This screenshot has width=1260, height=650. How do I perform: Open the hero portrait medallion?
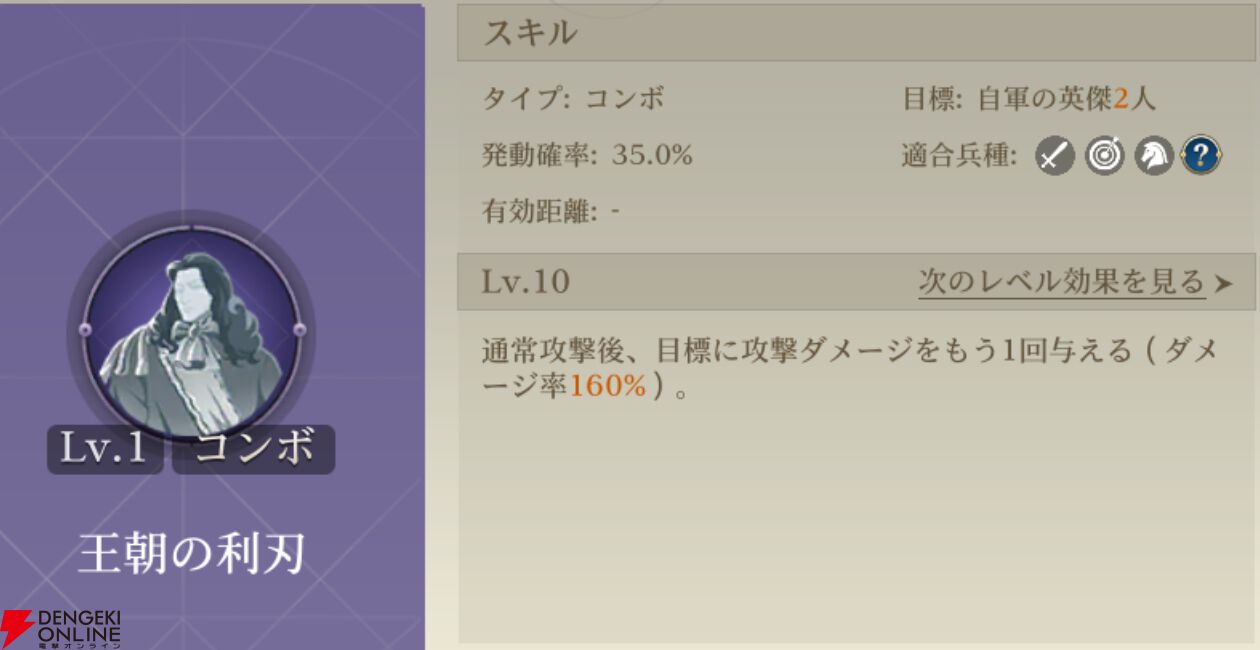tap(192, 332)
